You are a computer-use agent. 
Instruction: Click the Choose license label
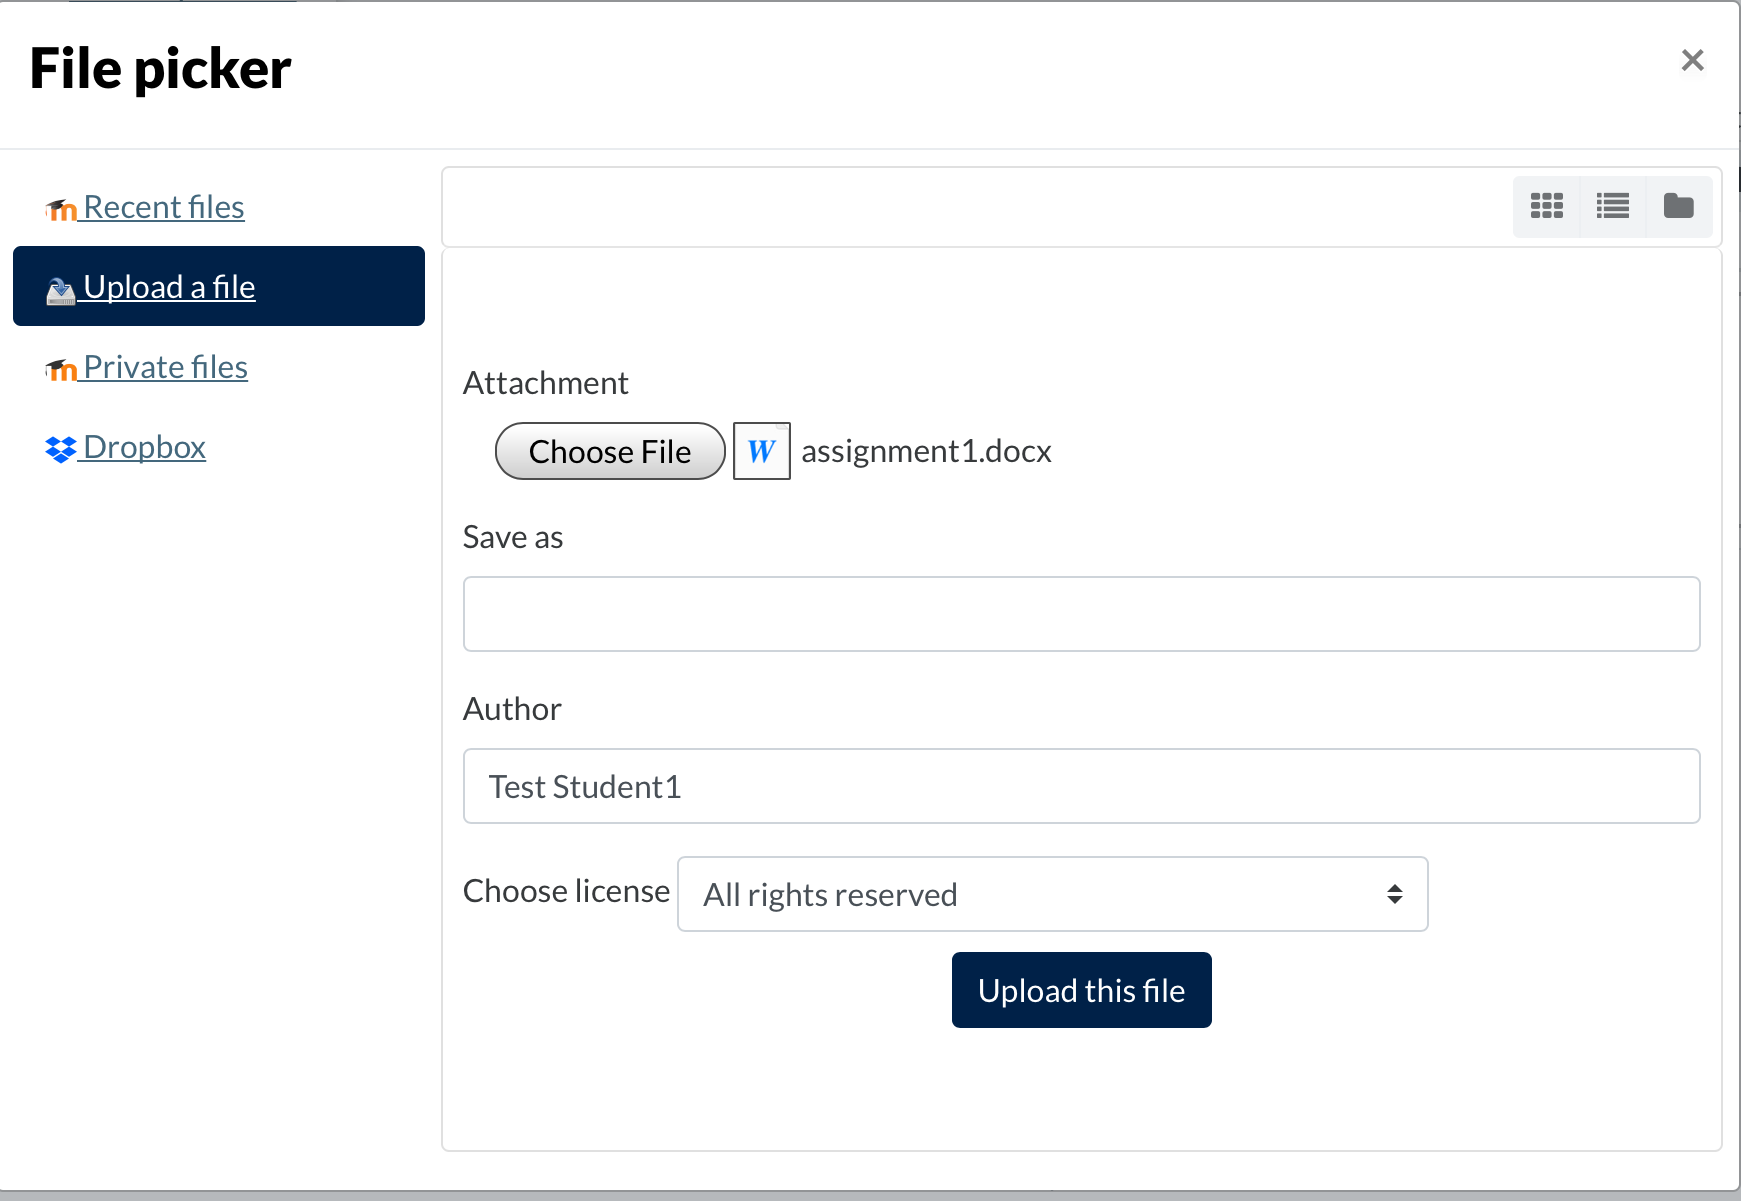tap(567, 891)
